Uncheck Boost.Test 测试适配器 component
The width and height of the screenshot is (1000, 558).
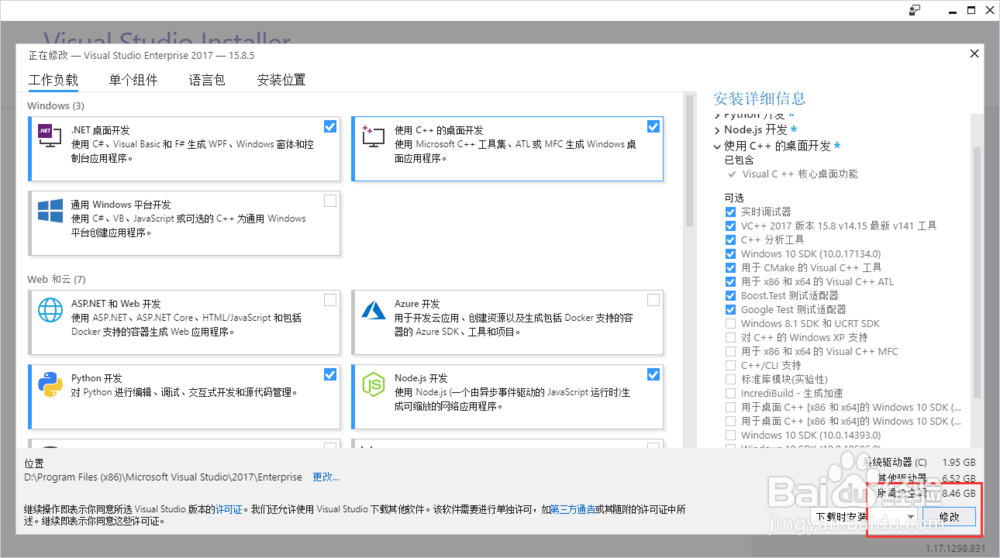(x=730, y=296)
